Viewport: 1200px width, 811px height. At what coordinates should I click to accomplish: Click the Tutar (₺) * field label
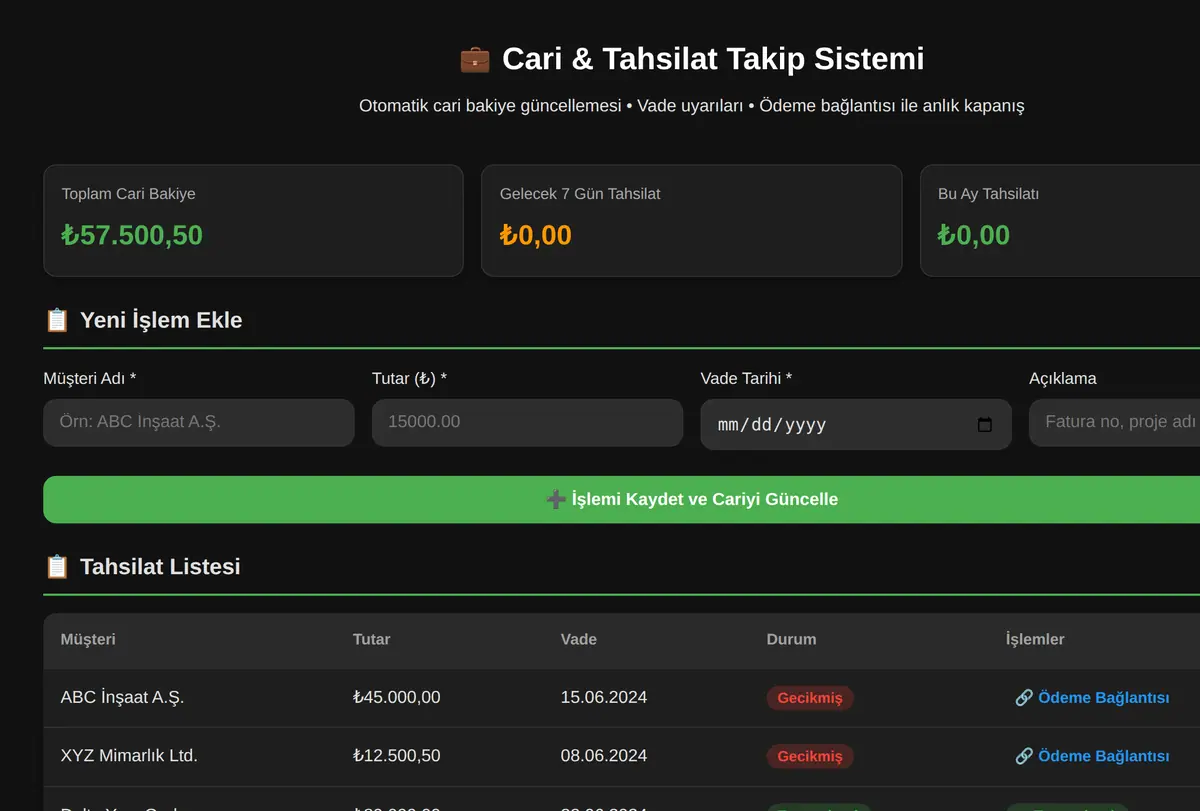coord(409,379)
